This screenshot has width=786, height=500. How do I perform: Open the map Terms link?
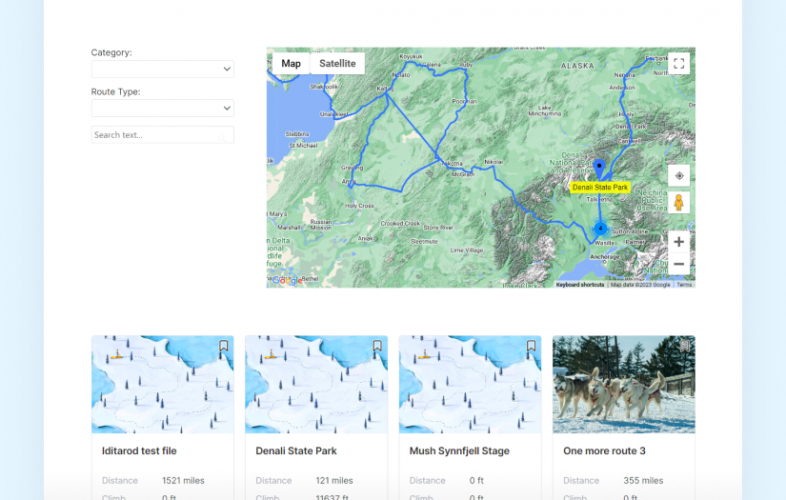(x=684, y=285)
